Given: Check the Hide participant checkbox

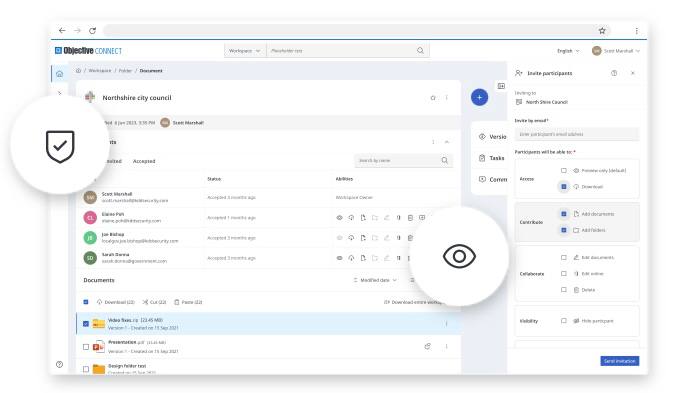Looking at the screenshot, I should (x=564, y=321).
